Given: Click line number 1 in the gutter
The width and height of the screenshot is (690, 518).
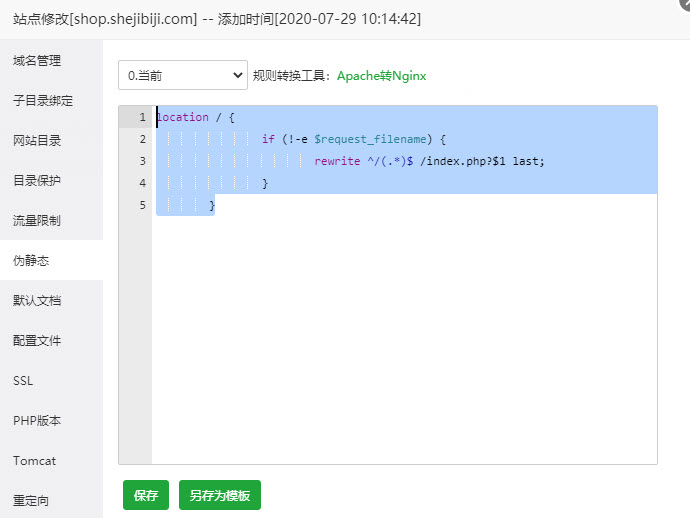Looking at the screenshot, I should pyautogui.click(x=142, y=117).
